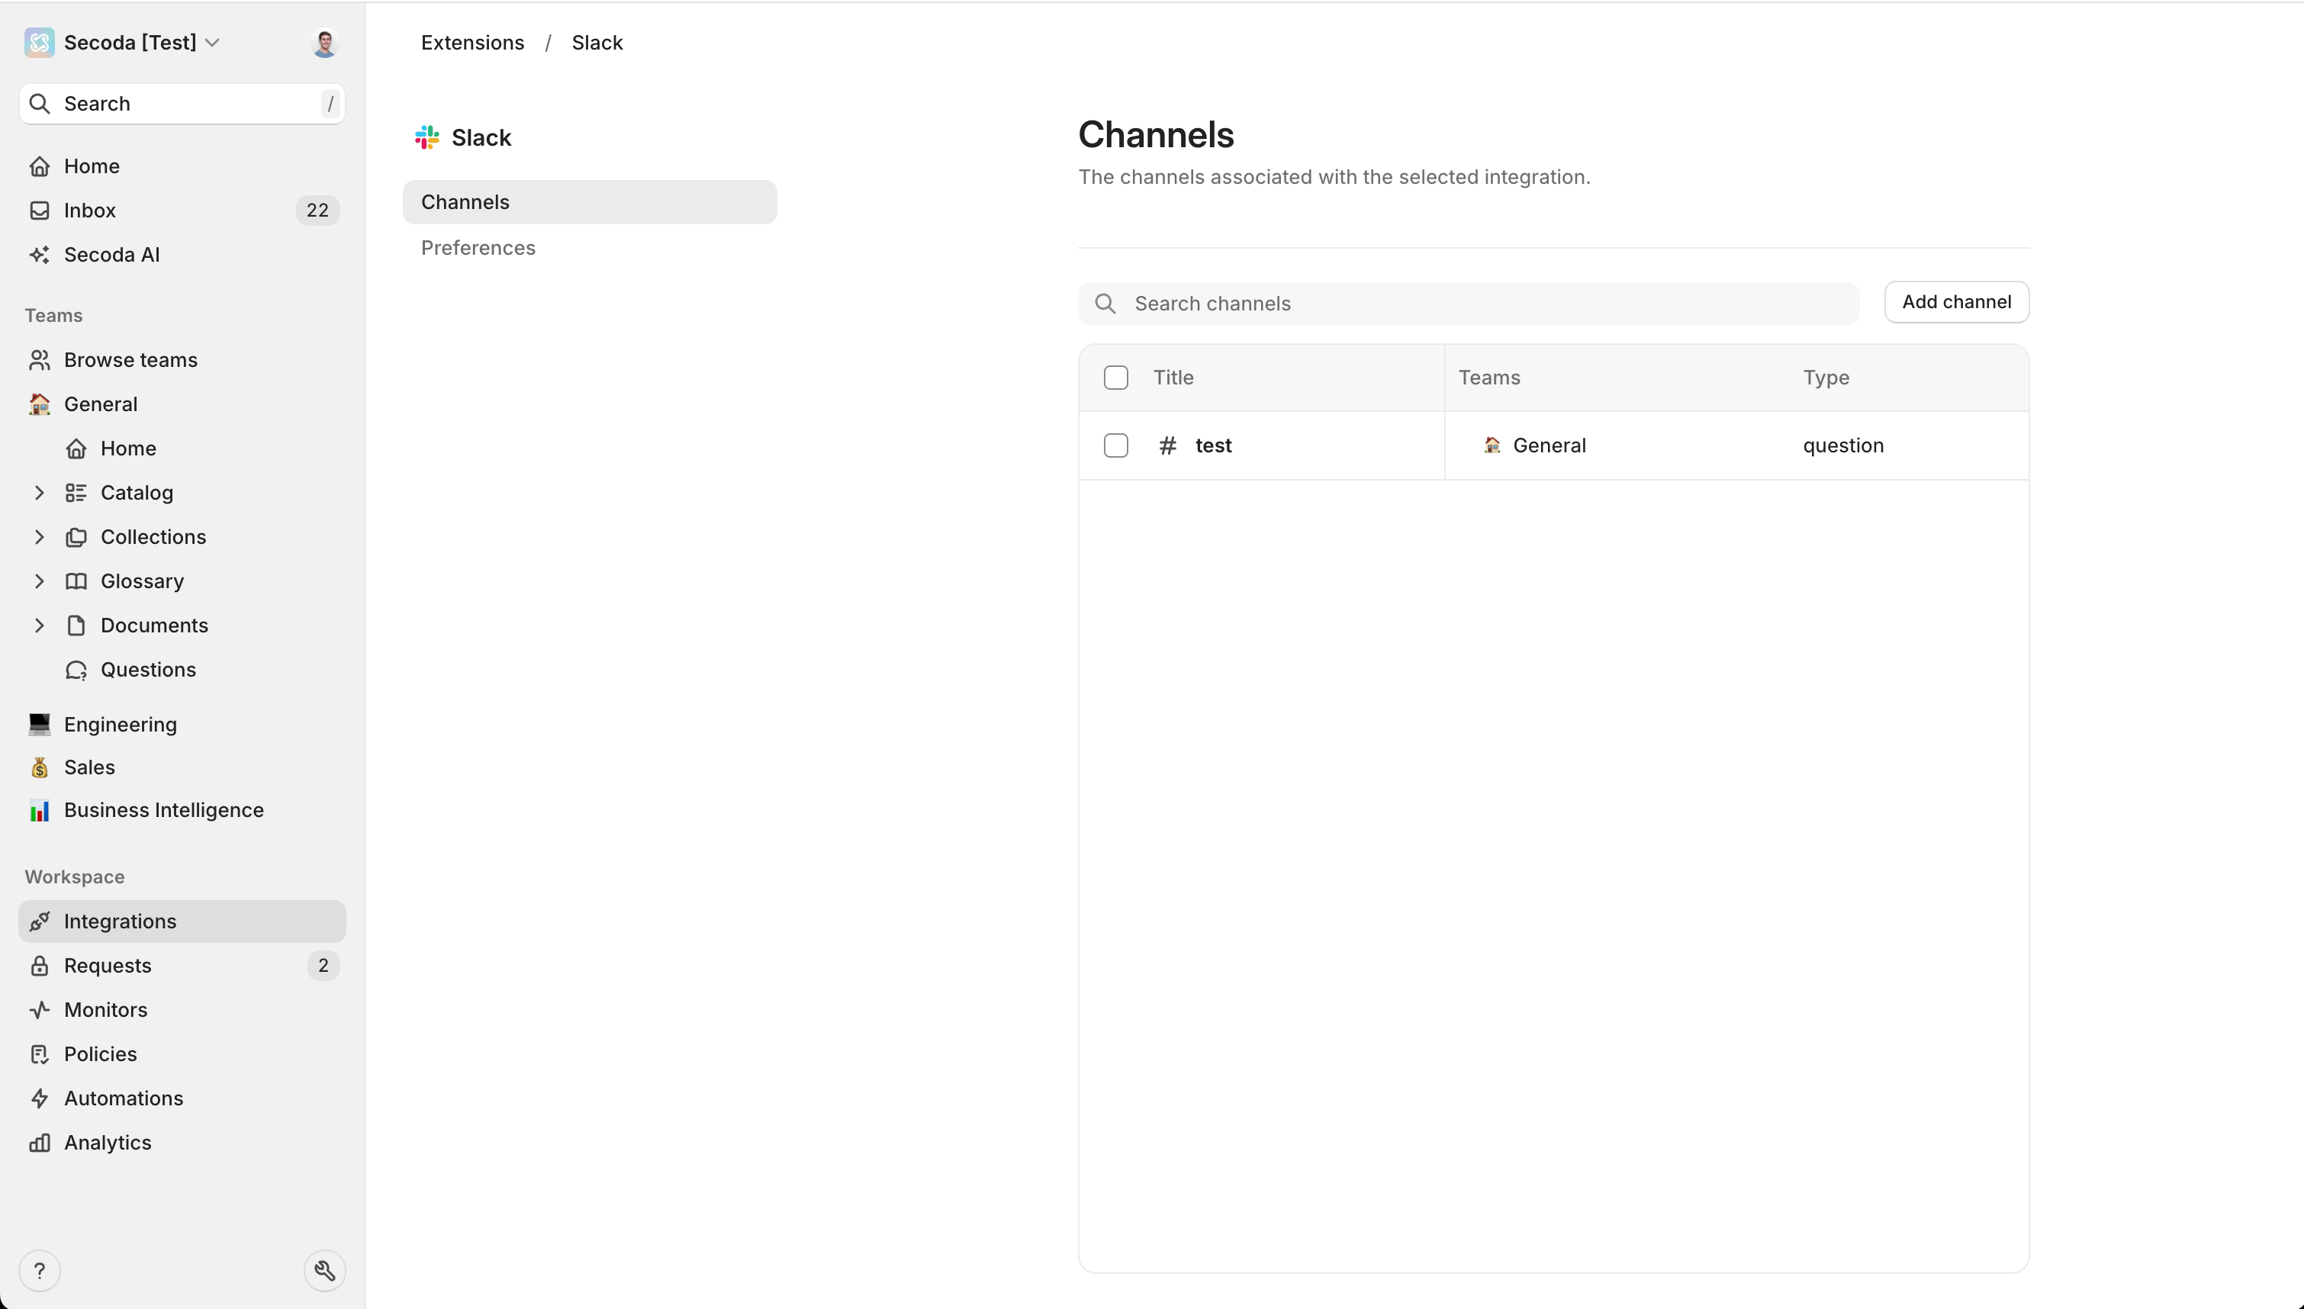Click the Secoda AI sparkle icon
This screenshot has width=2304, height=1309.
[x=39, y=255]
